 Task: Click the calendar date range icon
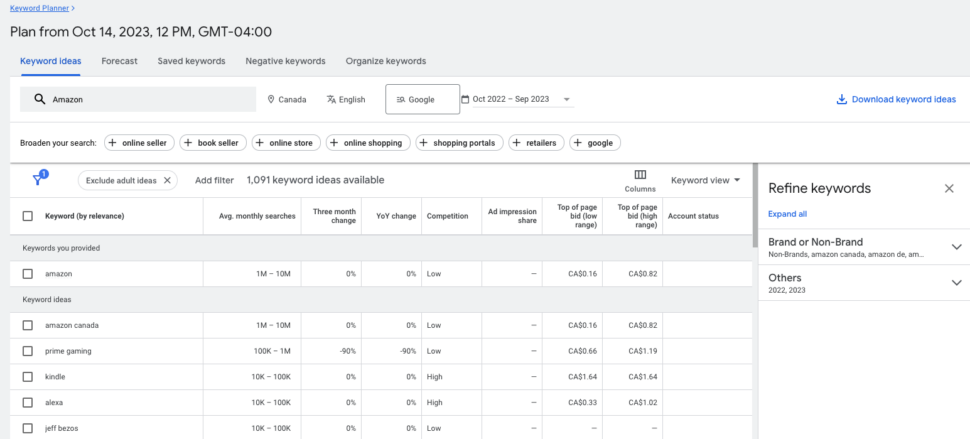[465, 100]
